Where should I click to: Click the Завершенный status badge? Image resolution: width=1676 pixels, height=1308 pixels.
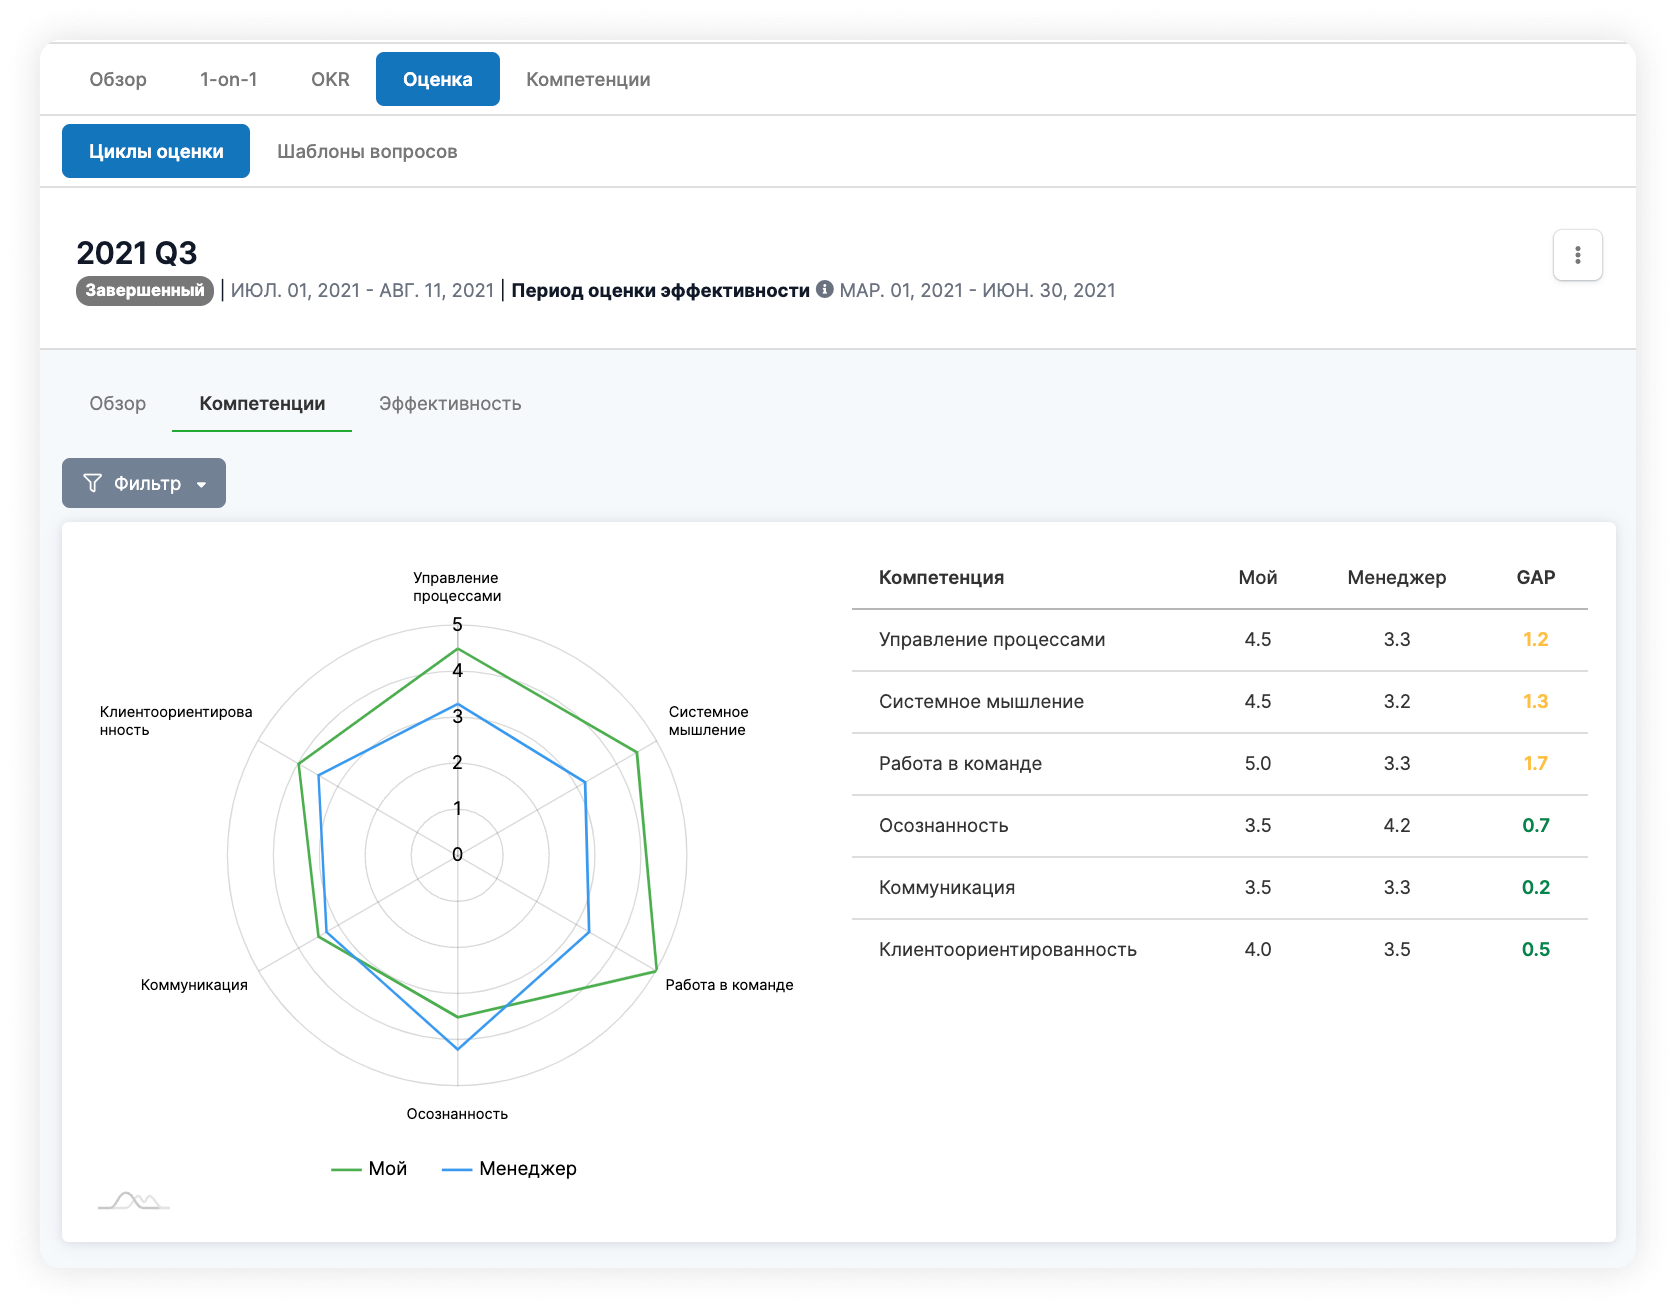click(x=145, y=290)
